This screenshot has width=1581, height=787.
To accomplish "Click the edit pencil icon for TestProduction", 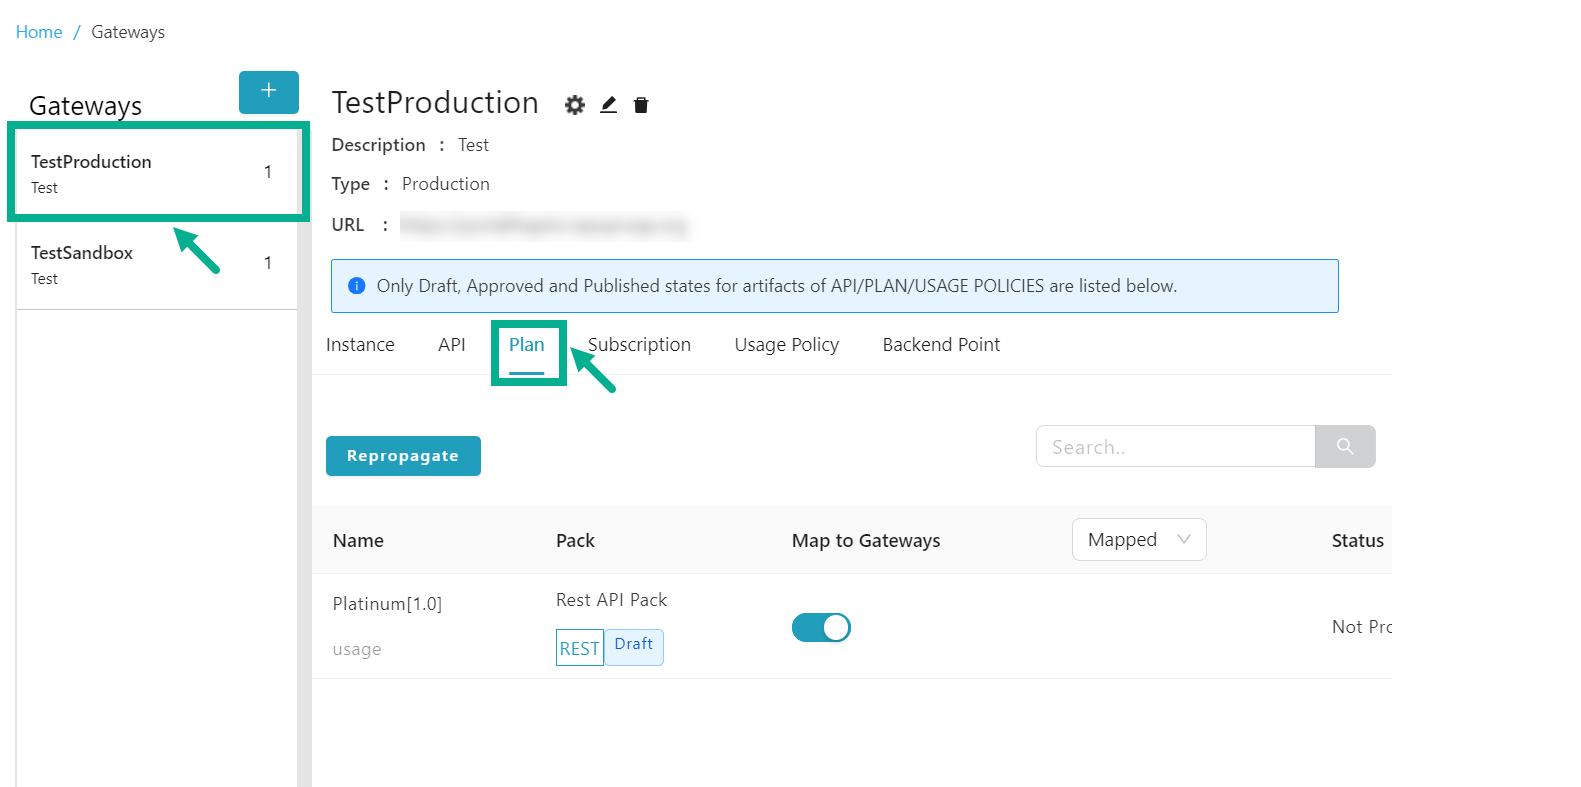I will [x=608, y=105].
